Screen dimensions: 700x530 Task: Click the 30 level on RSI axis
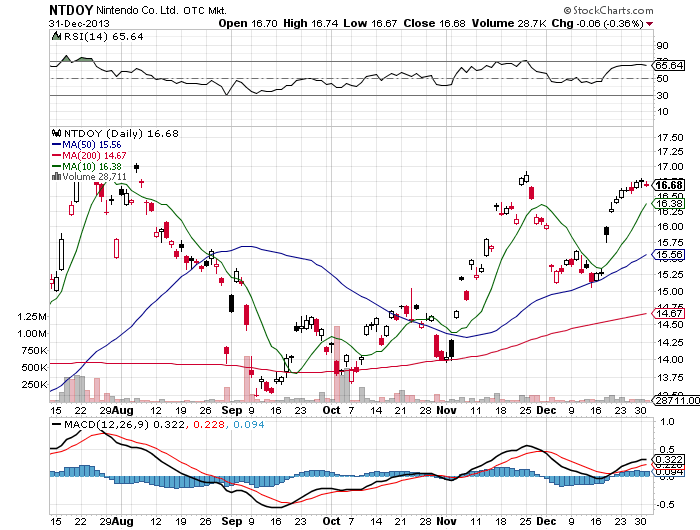[x=662, y=96]
